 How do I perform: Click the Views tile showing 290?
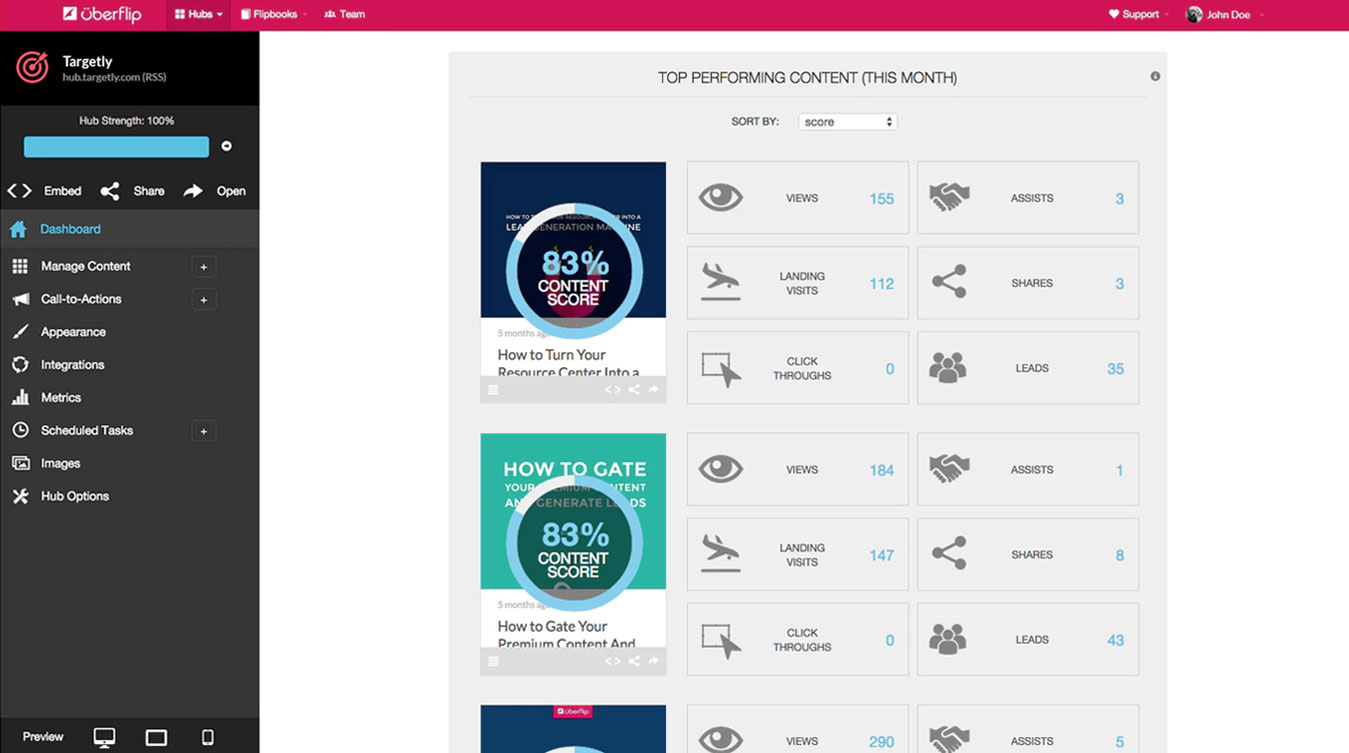click(798, 729)
